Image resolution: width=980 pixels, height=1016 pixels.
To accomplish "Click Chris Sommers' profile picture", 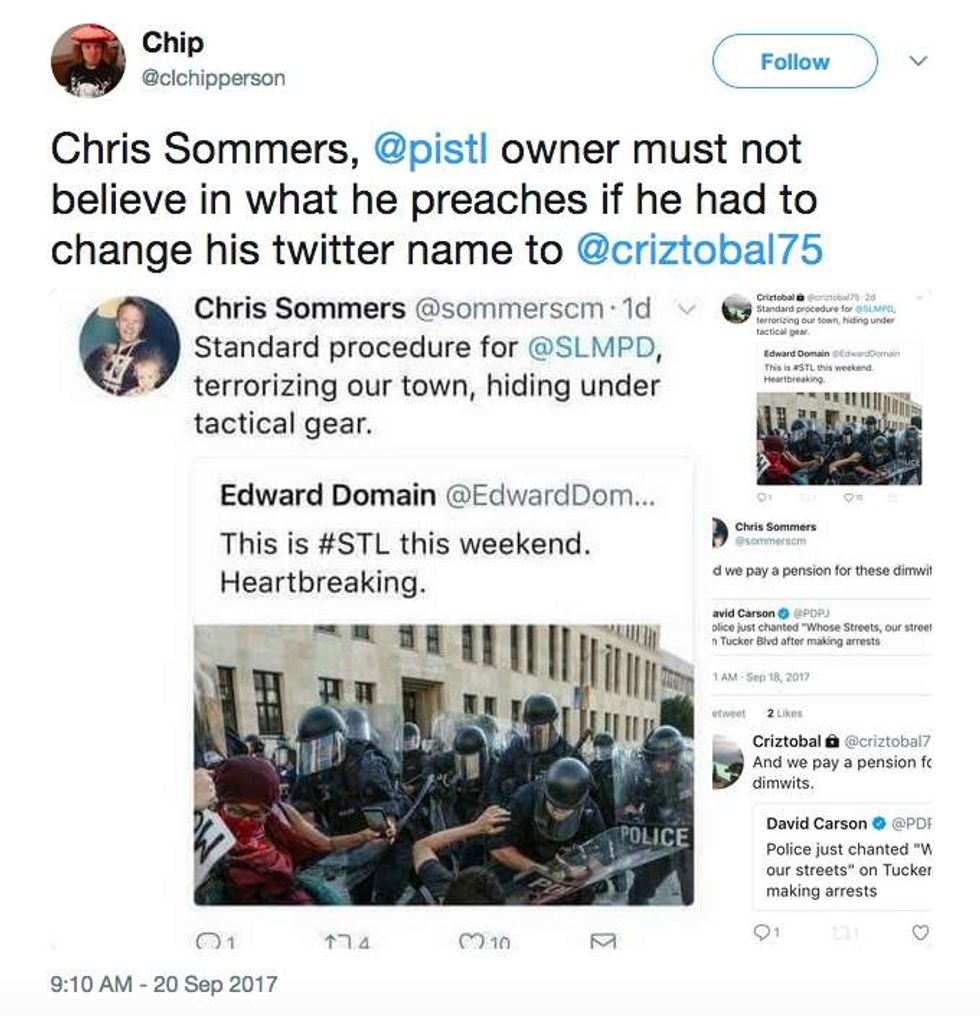I will click(x=129, y=346).
